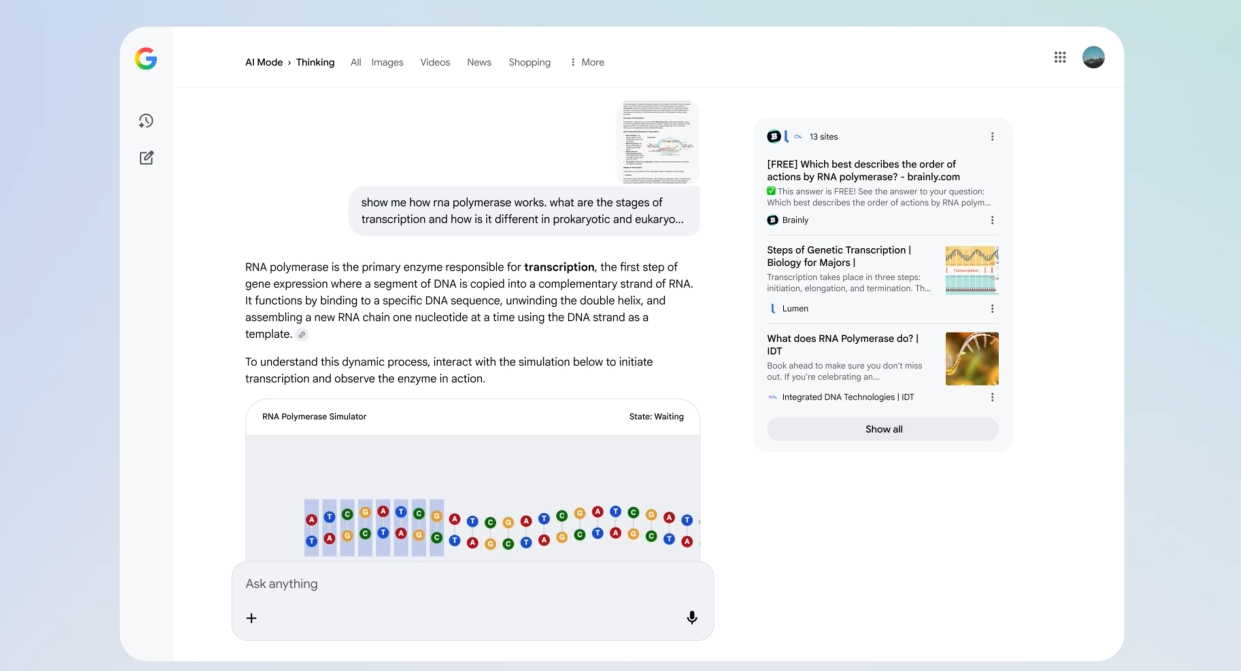Open Brainly RNA polymerase order result
Image resolution: width=1241 pixels, height=671 pixels.
pos(861,171)
